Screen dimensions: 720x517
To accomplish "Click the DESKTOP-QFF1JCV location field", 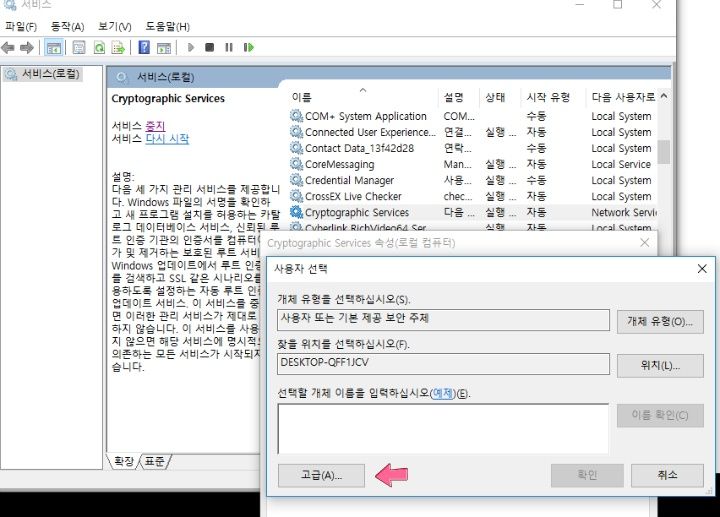I will (444, 364).
